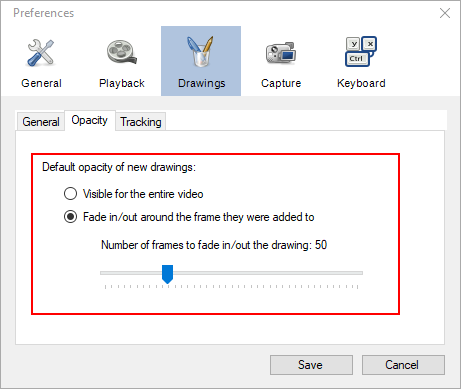
Task: Click the Capture label in the preferences toolbar
Action: pos(281,83)
